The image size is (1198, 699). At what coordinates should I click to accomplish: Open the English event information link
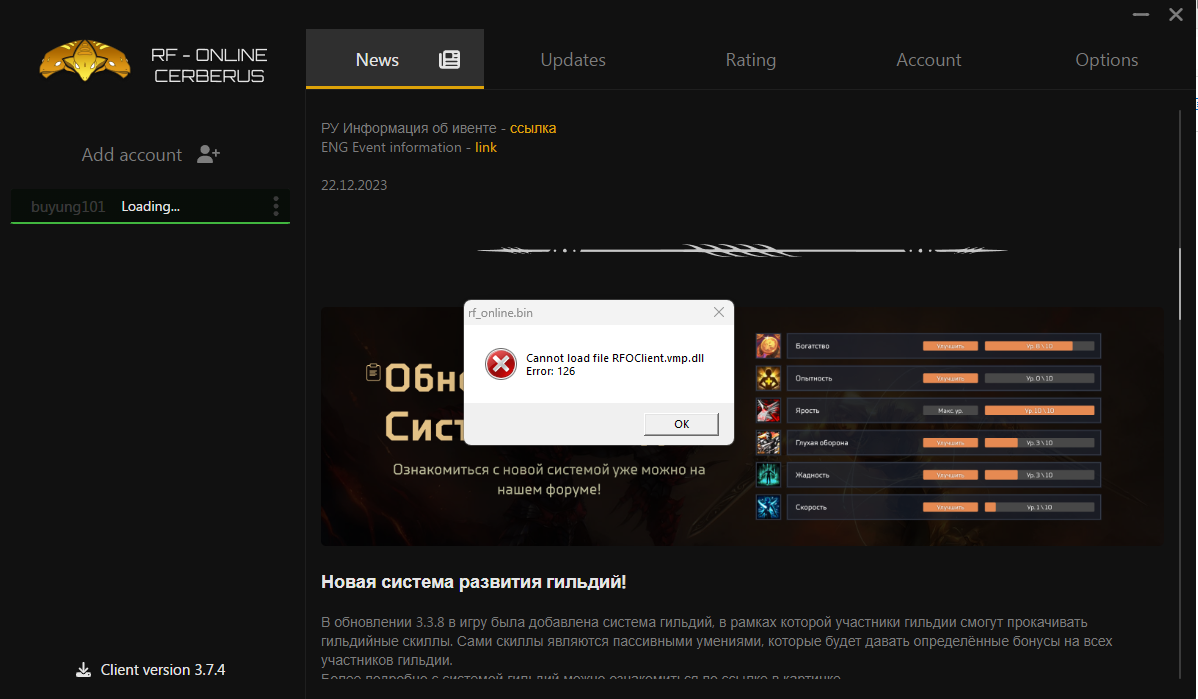486,147
